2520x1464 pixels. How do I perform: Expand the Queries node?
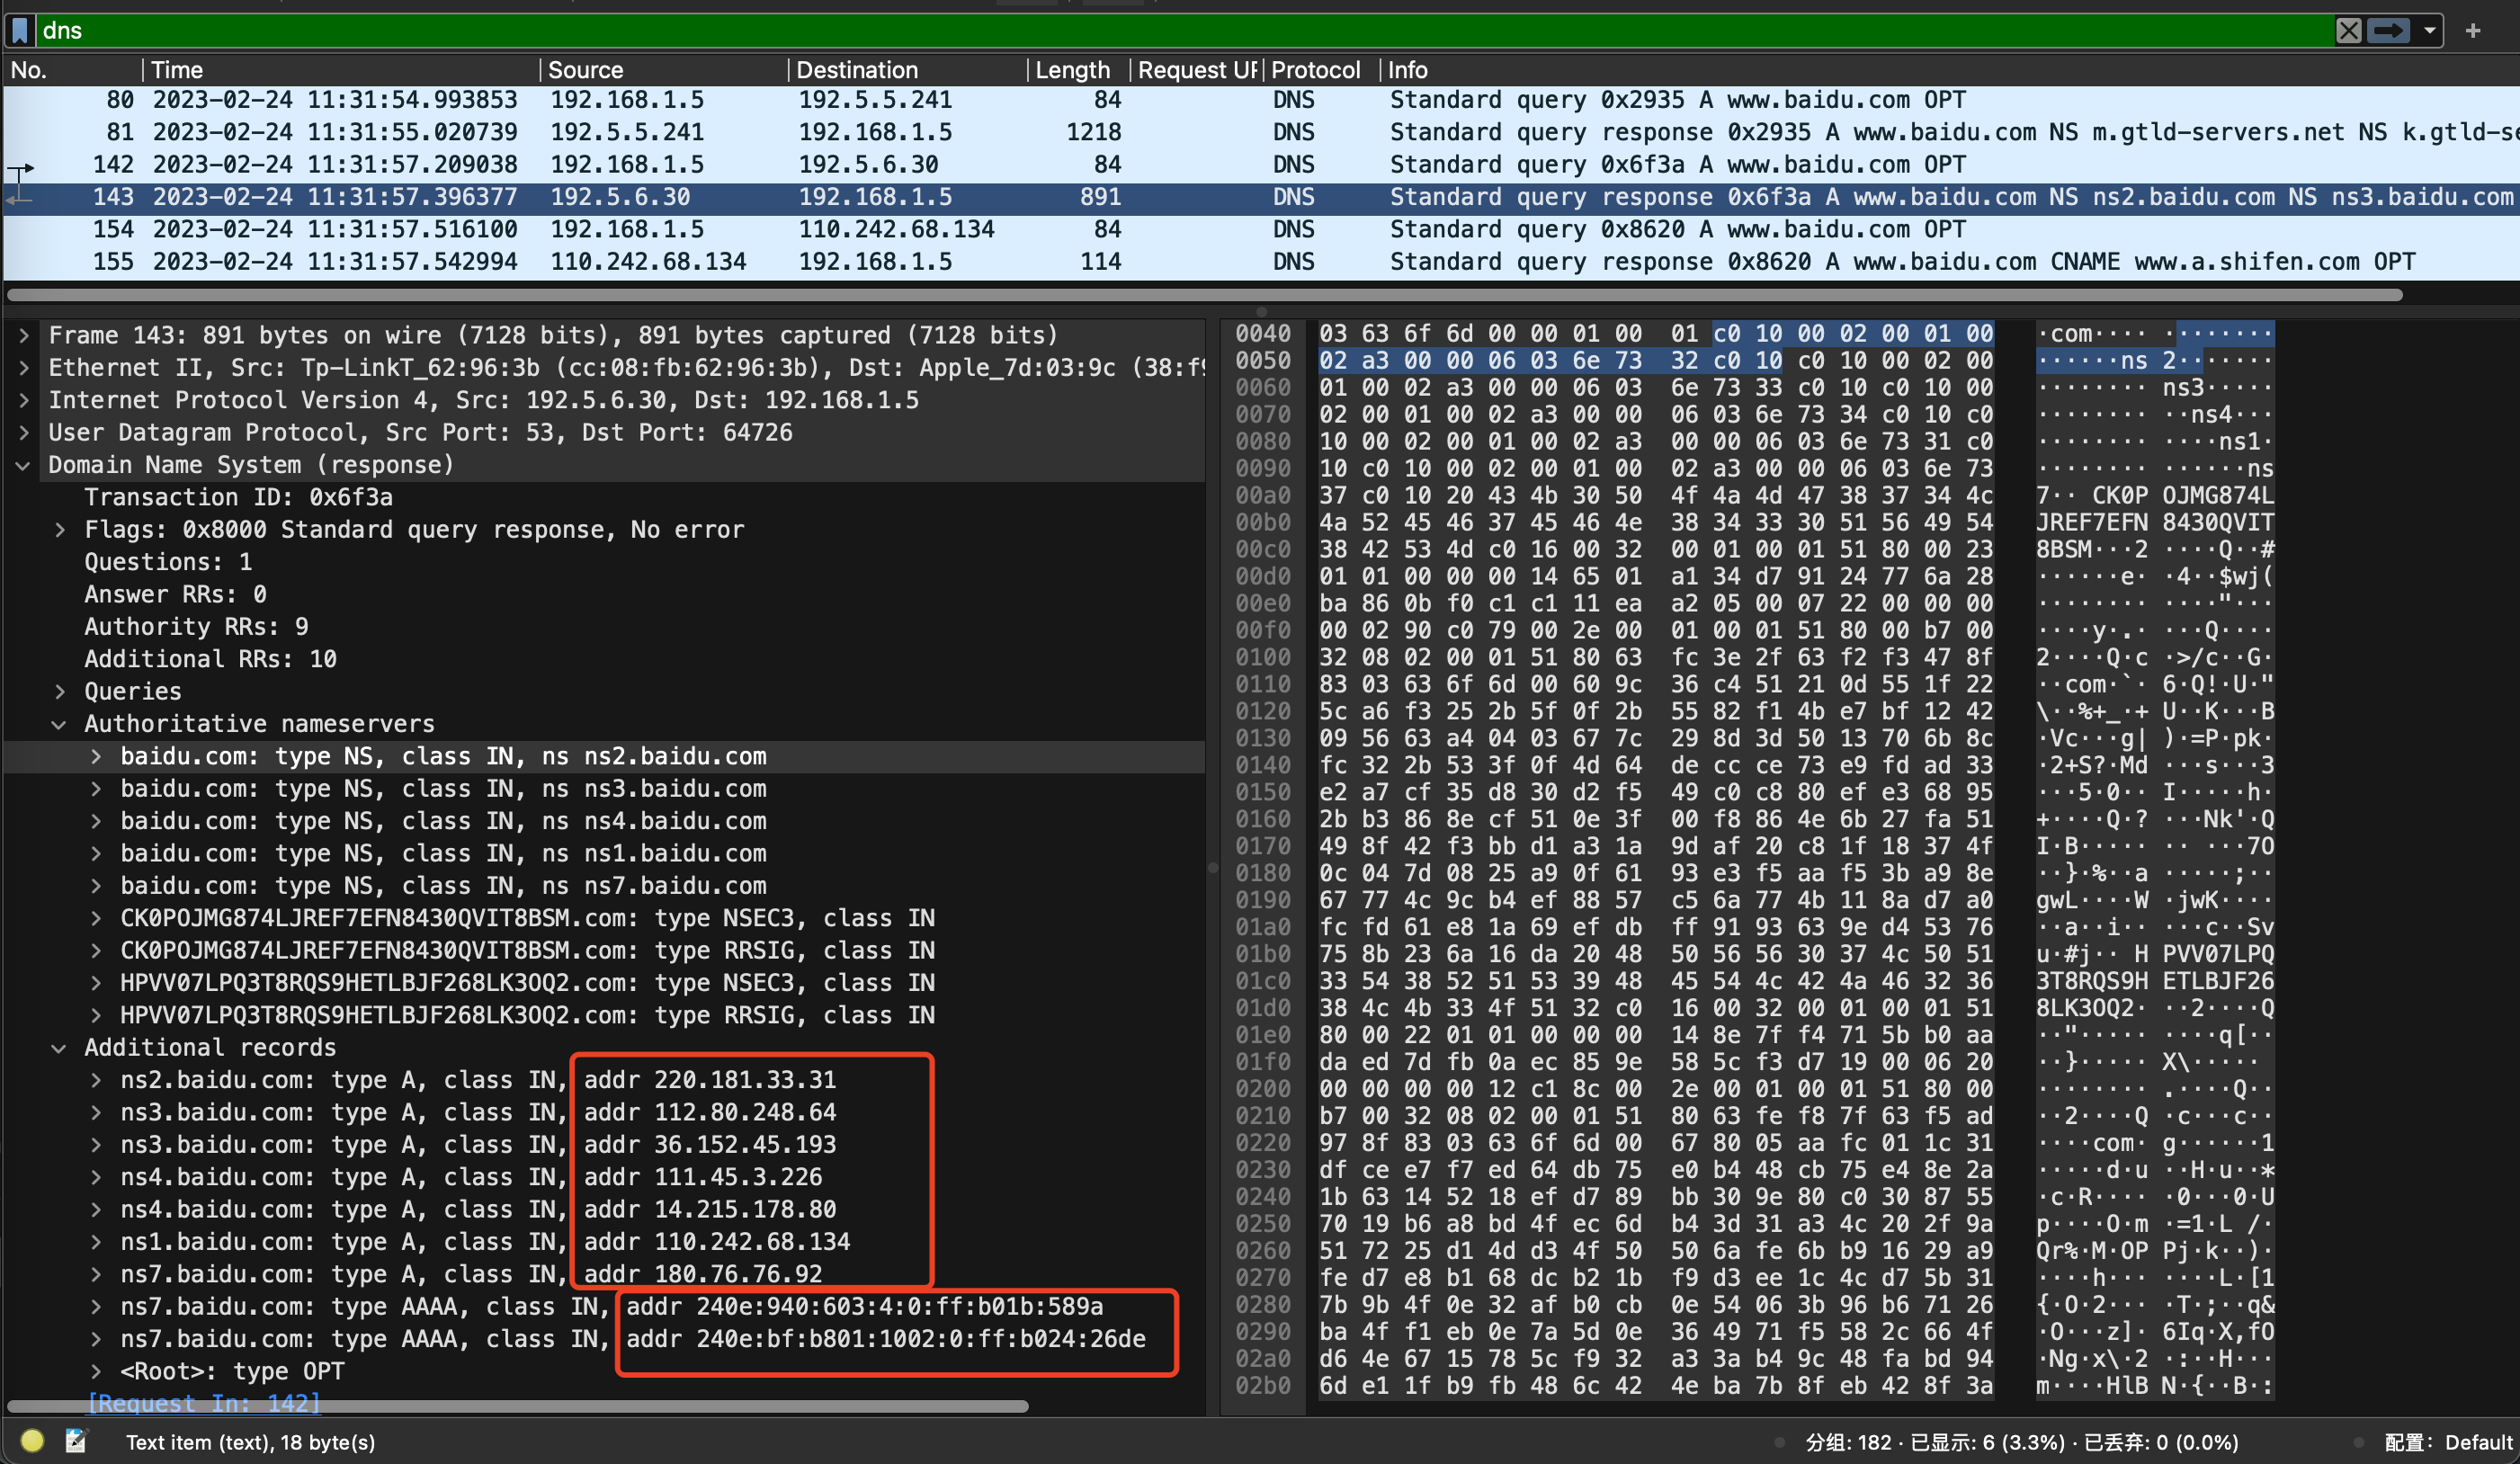[x=60, y=692]
